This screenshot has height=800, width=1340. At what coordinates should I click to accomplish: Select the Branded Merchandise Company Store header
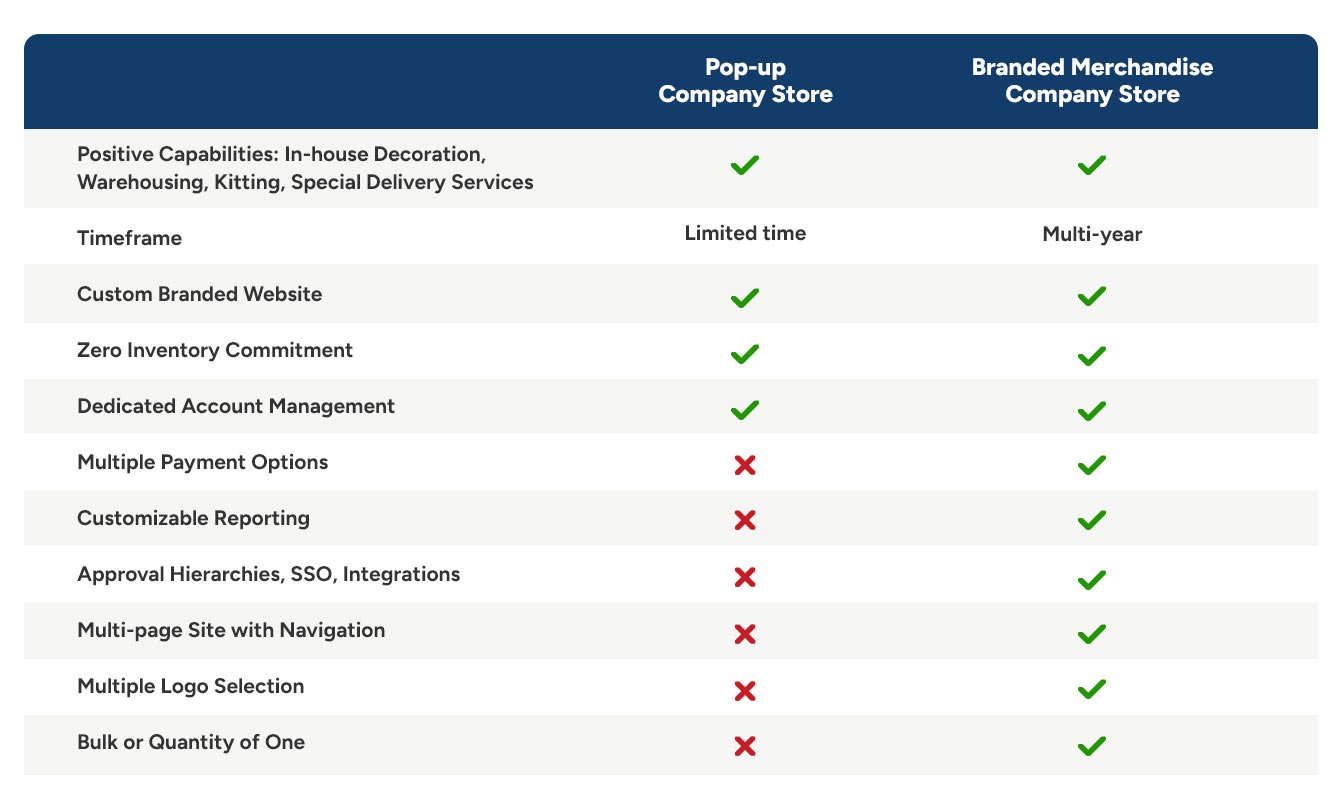(1092, 81)
